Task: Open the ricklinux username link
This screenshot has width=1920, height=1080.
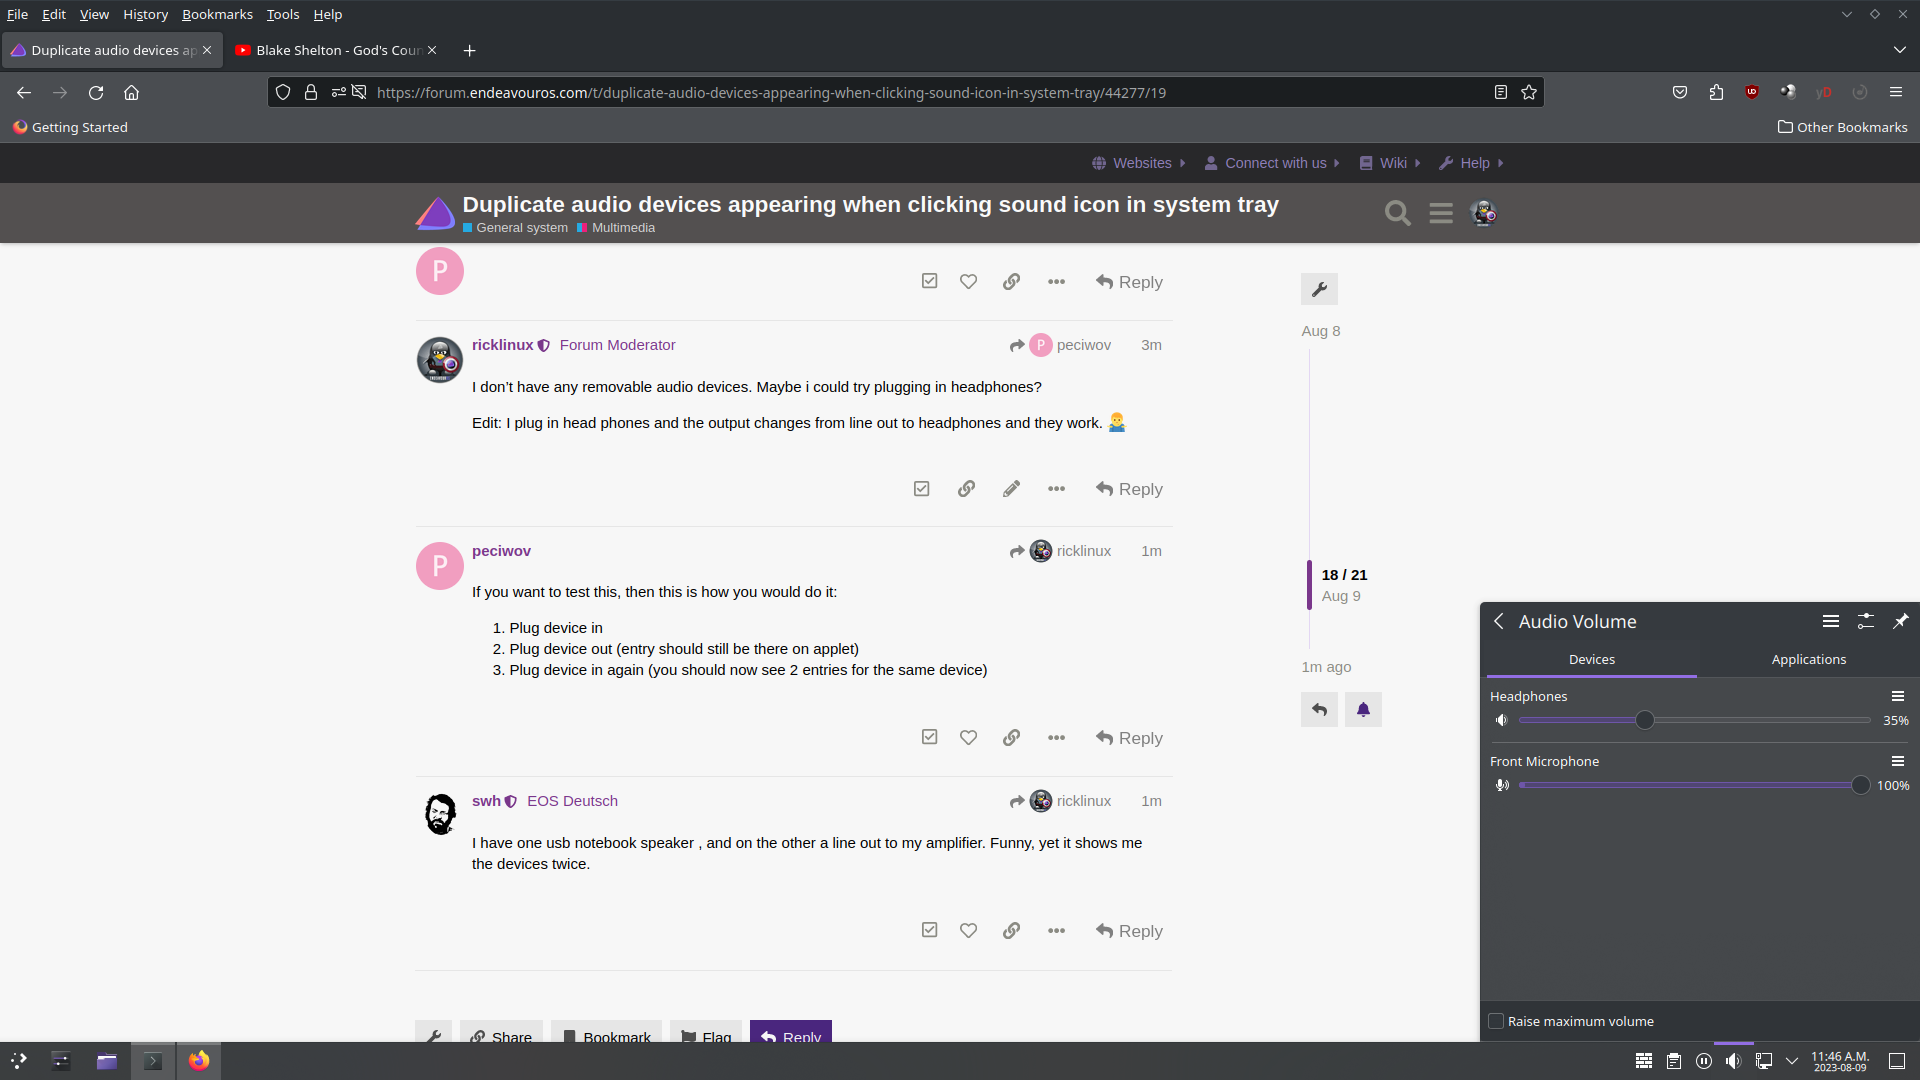Action: pos(502,344)
